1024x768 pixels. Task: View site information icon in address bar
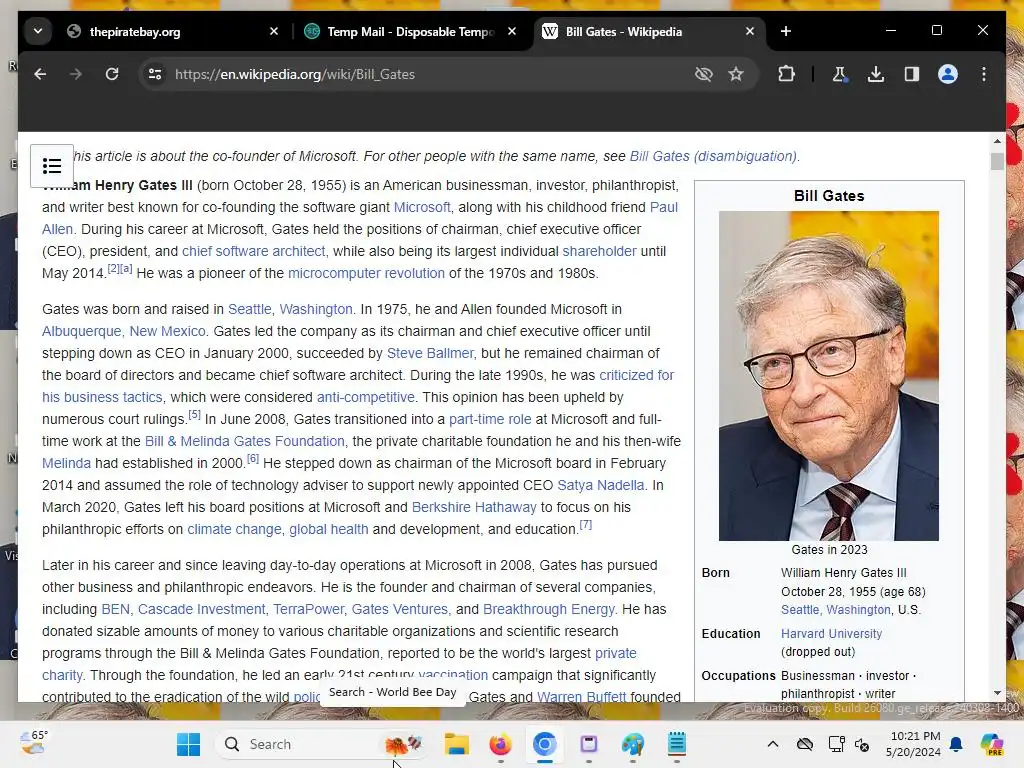(x=155, y=74)
